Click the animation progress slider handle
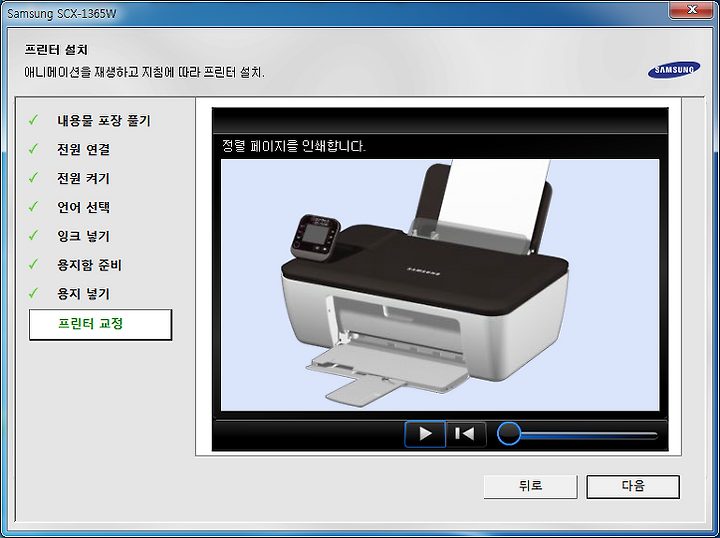Screen dimensions: 720x538 tap(509, 433)
